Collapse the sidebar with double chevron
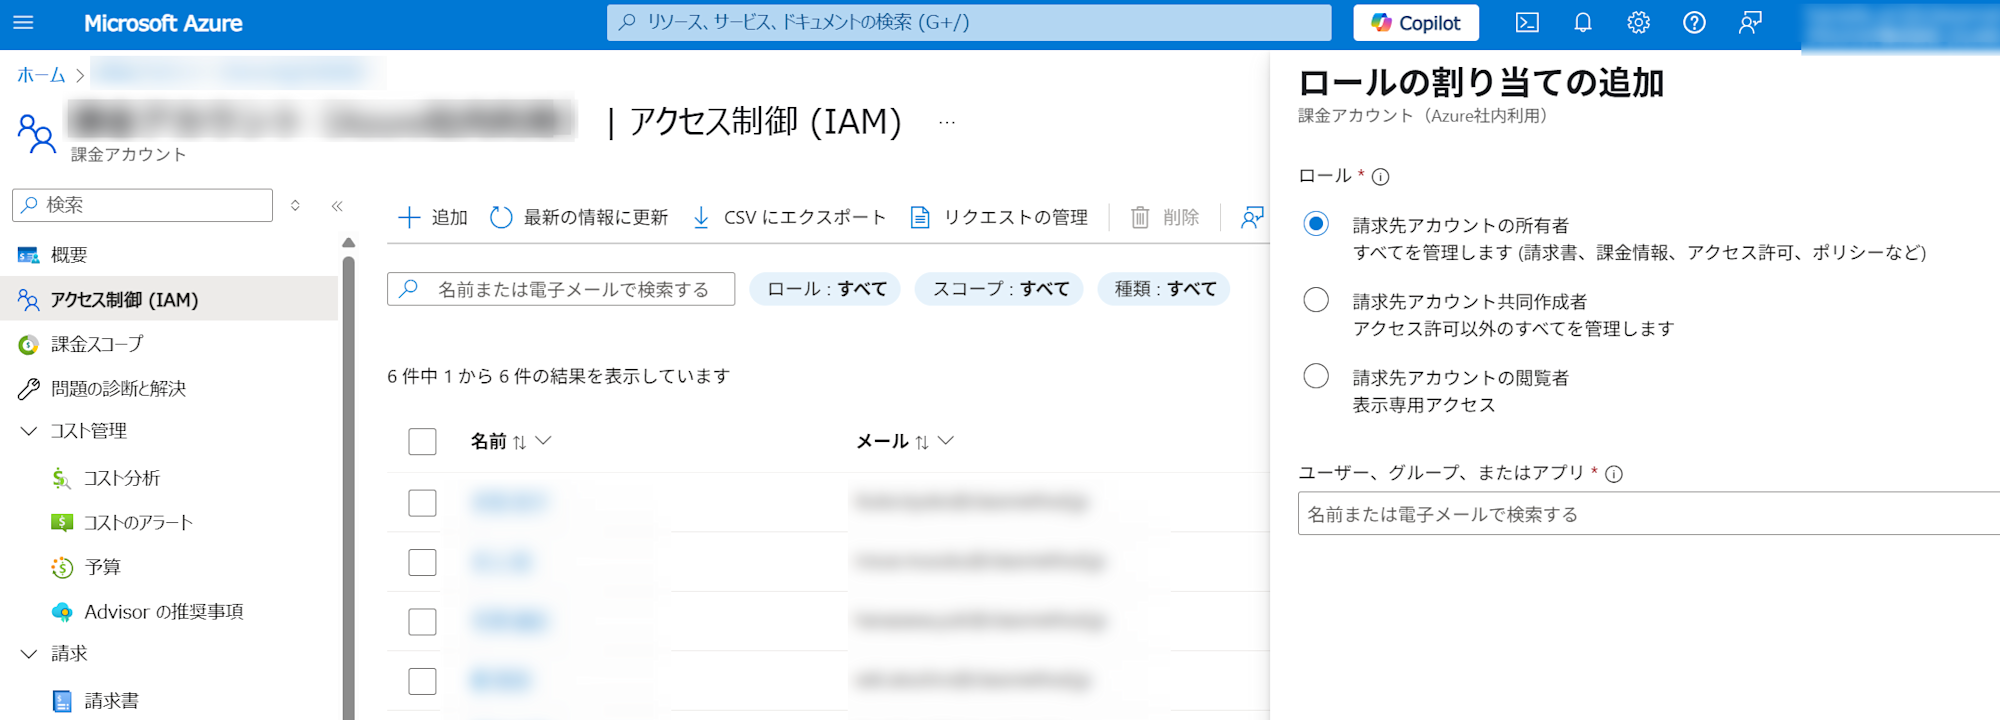This screenshot has height=720, width=2000. coord(337,205)
